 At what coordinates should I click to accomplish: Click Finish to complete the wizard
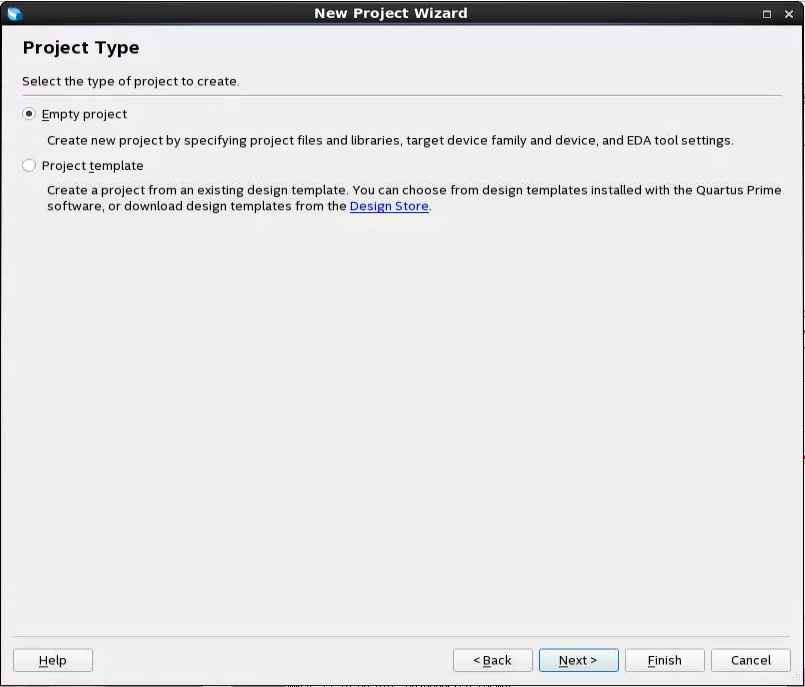point(664,660)
